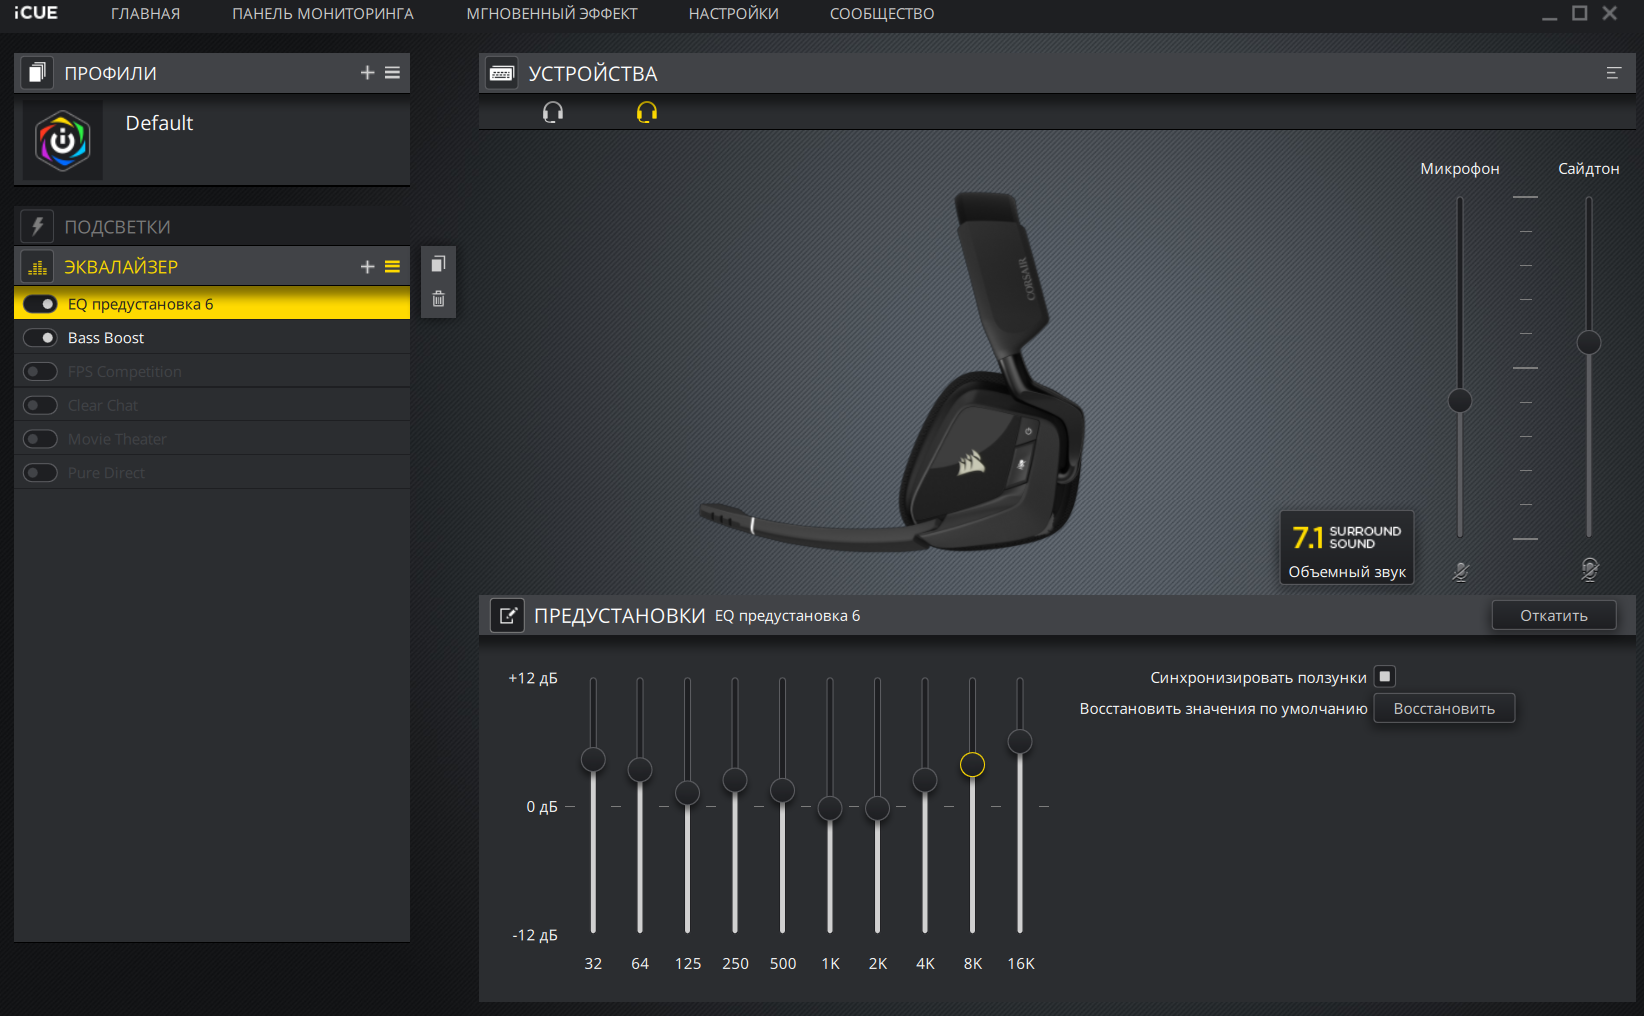Select the FPS Competition preset
Screen dimensions: 1644x1016
[x=212, y=372]
